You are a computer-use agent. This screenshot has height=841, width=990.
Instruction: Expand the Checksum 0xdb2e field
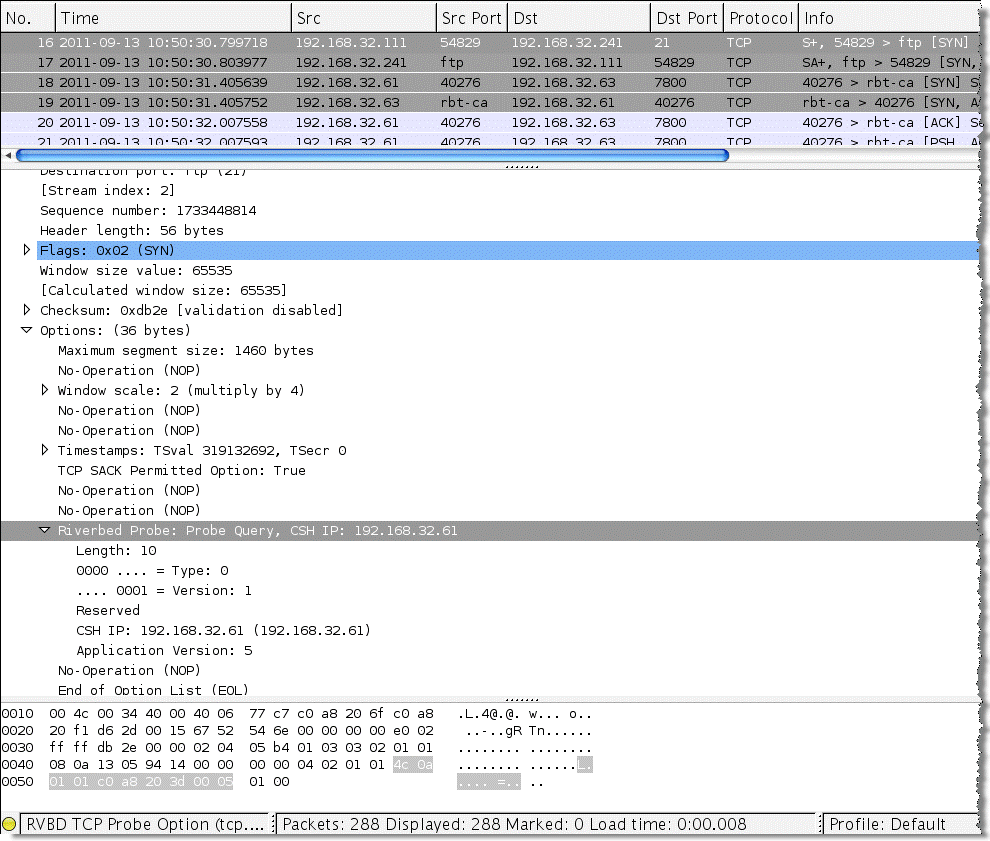click(27, 310)
